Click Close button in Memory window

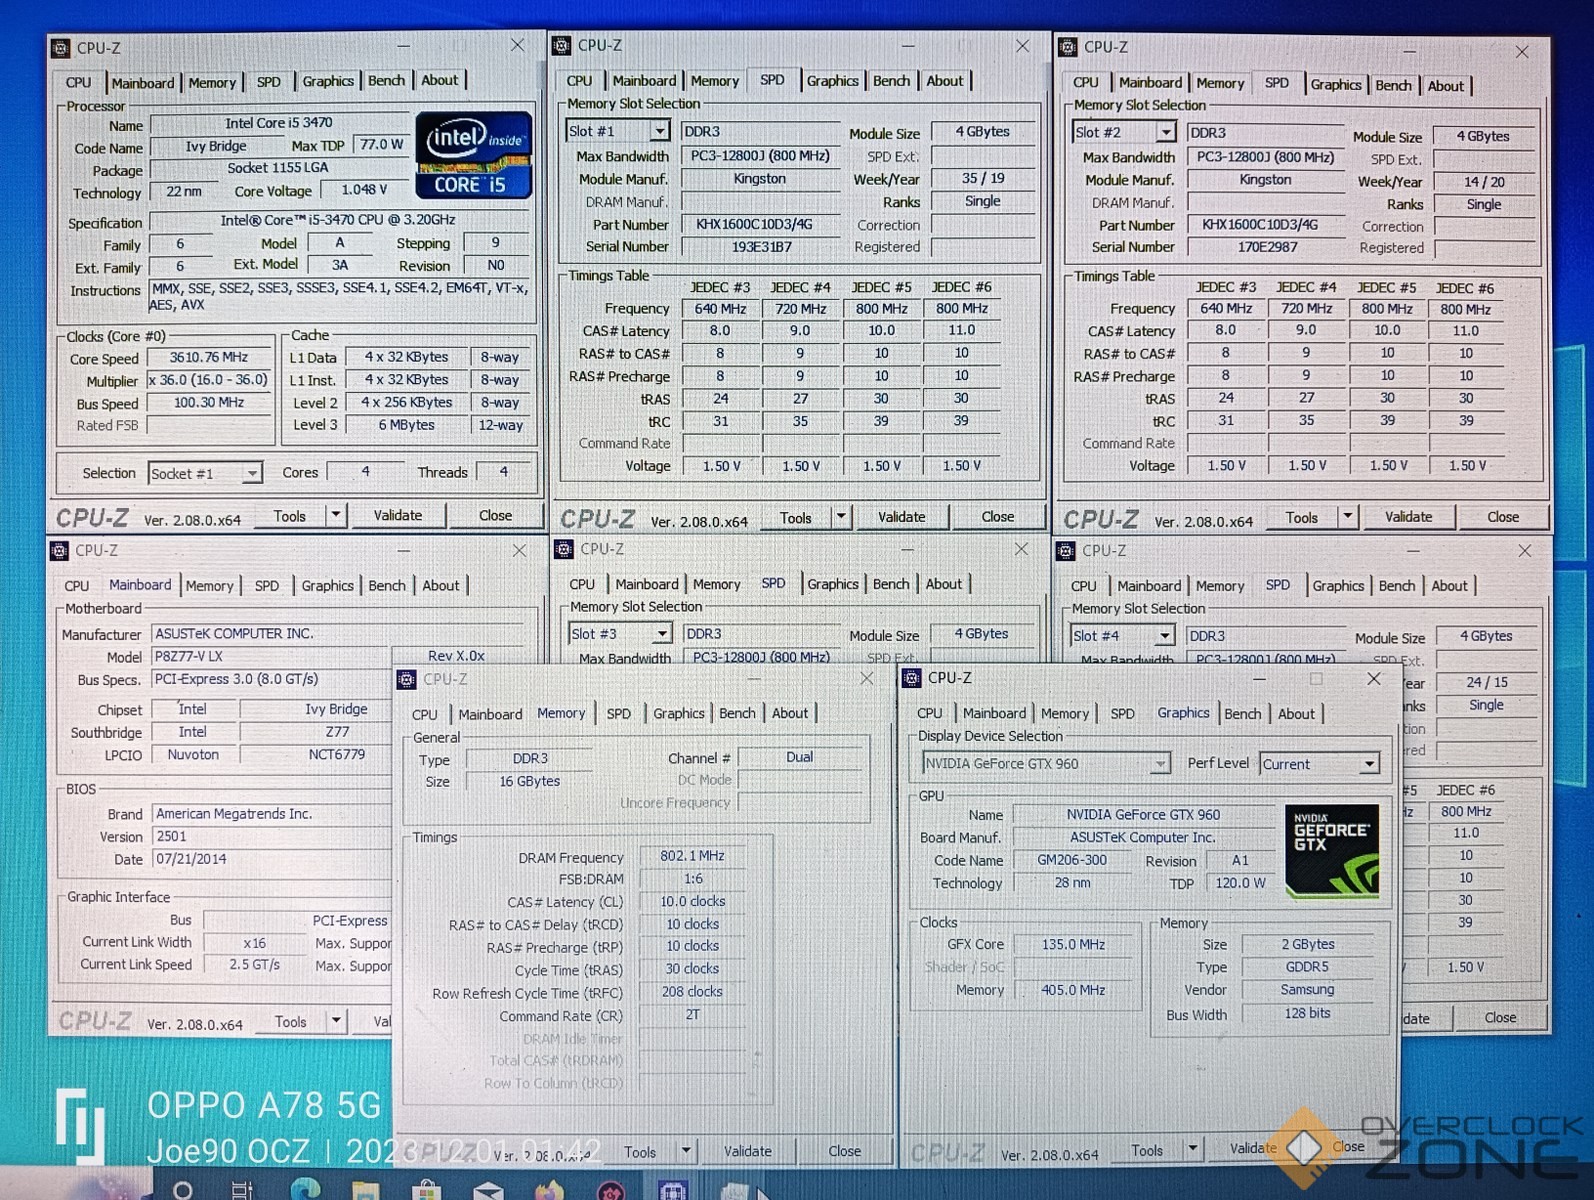(844, 1151)
